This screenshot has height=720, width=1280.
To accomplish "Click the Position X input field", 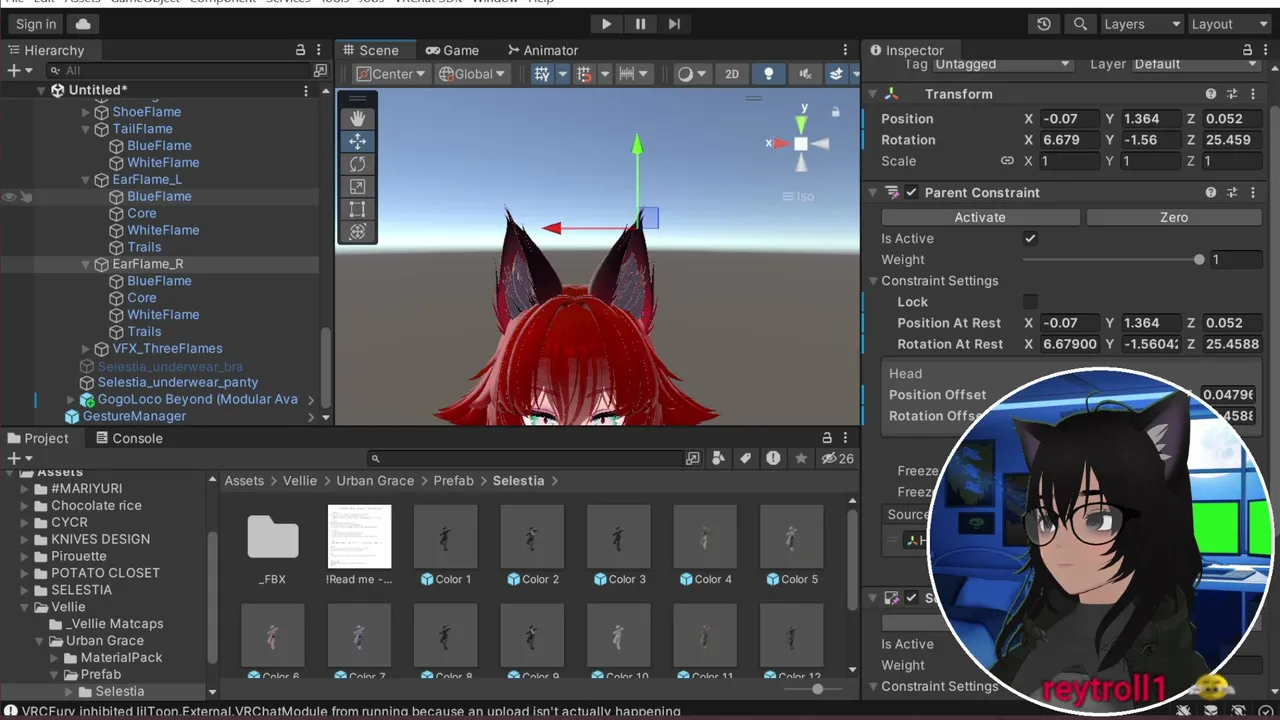I will click(x=1068, y=119).
